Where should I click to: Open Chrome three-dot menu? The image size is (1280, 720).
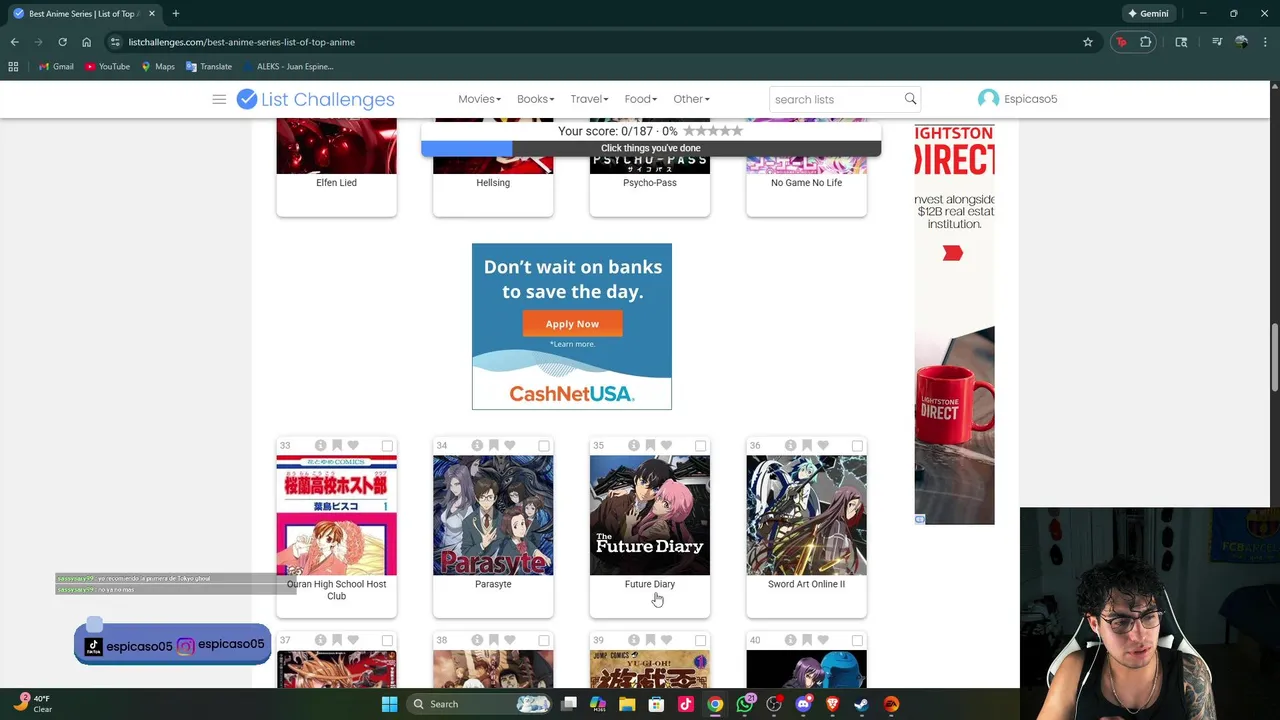click(1266, 42)
